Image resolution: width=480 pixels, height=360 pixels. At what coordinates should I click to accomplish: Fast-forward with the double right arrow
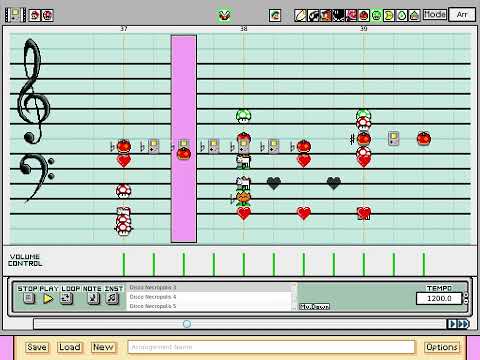[x=463, y=324]
